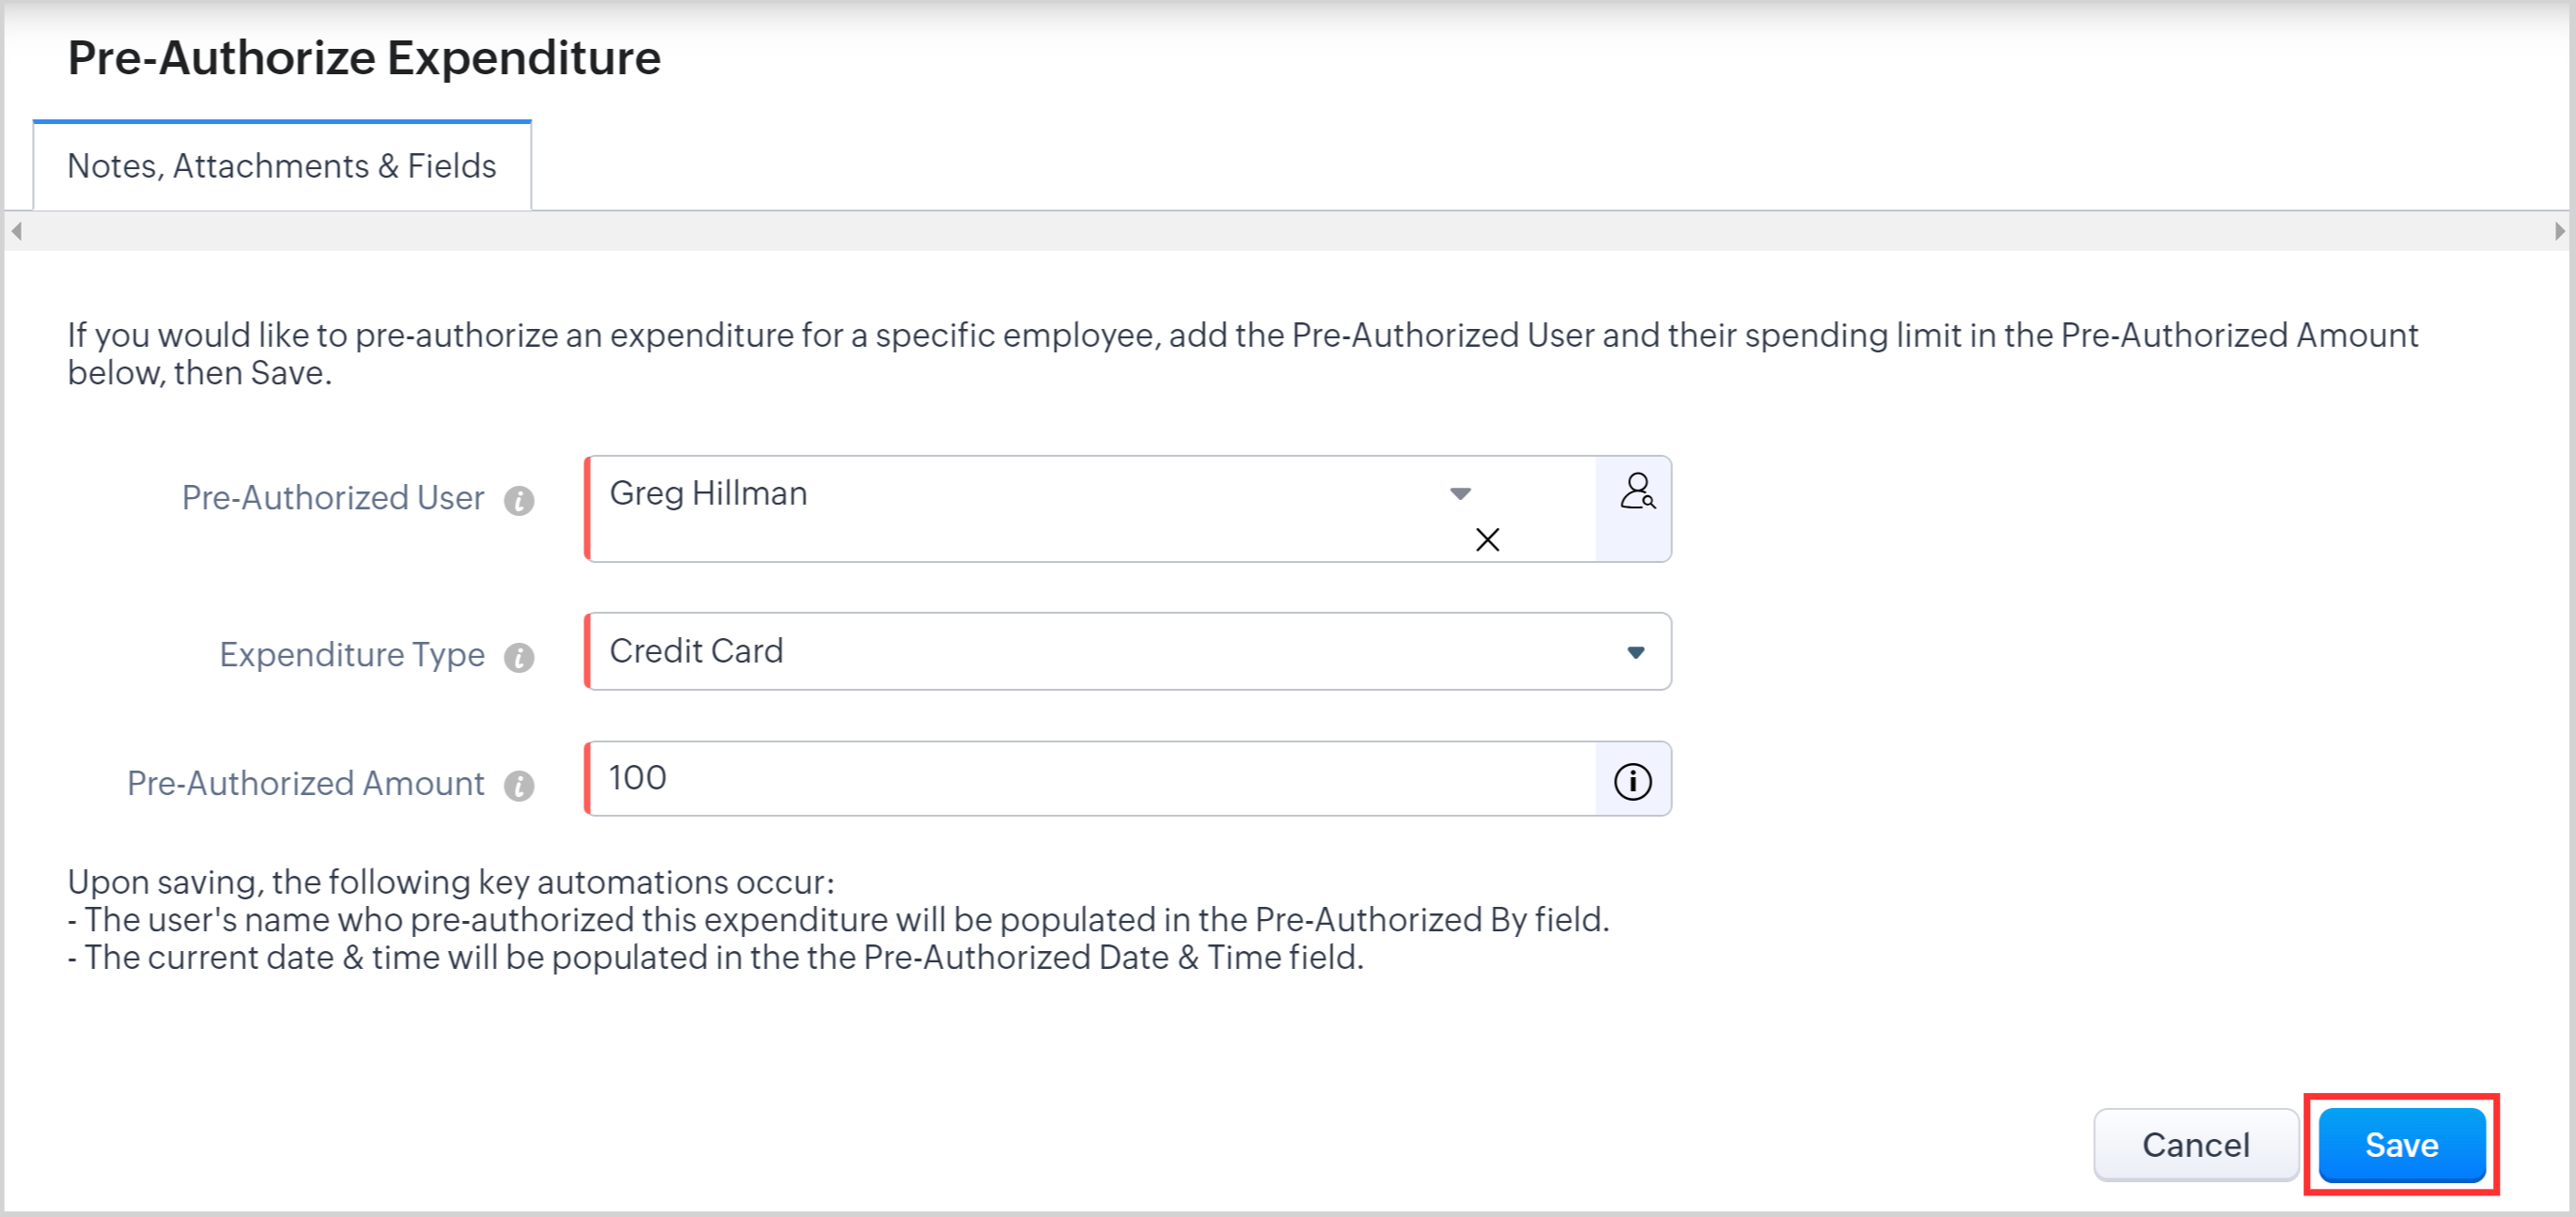This screenshot has width=2576, height=1217.
Task: Click the circled info icon in amount field
Action: tap(1632, 781)
